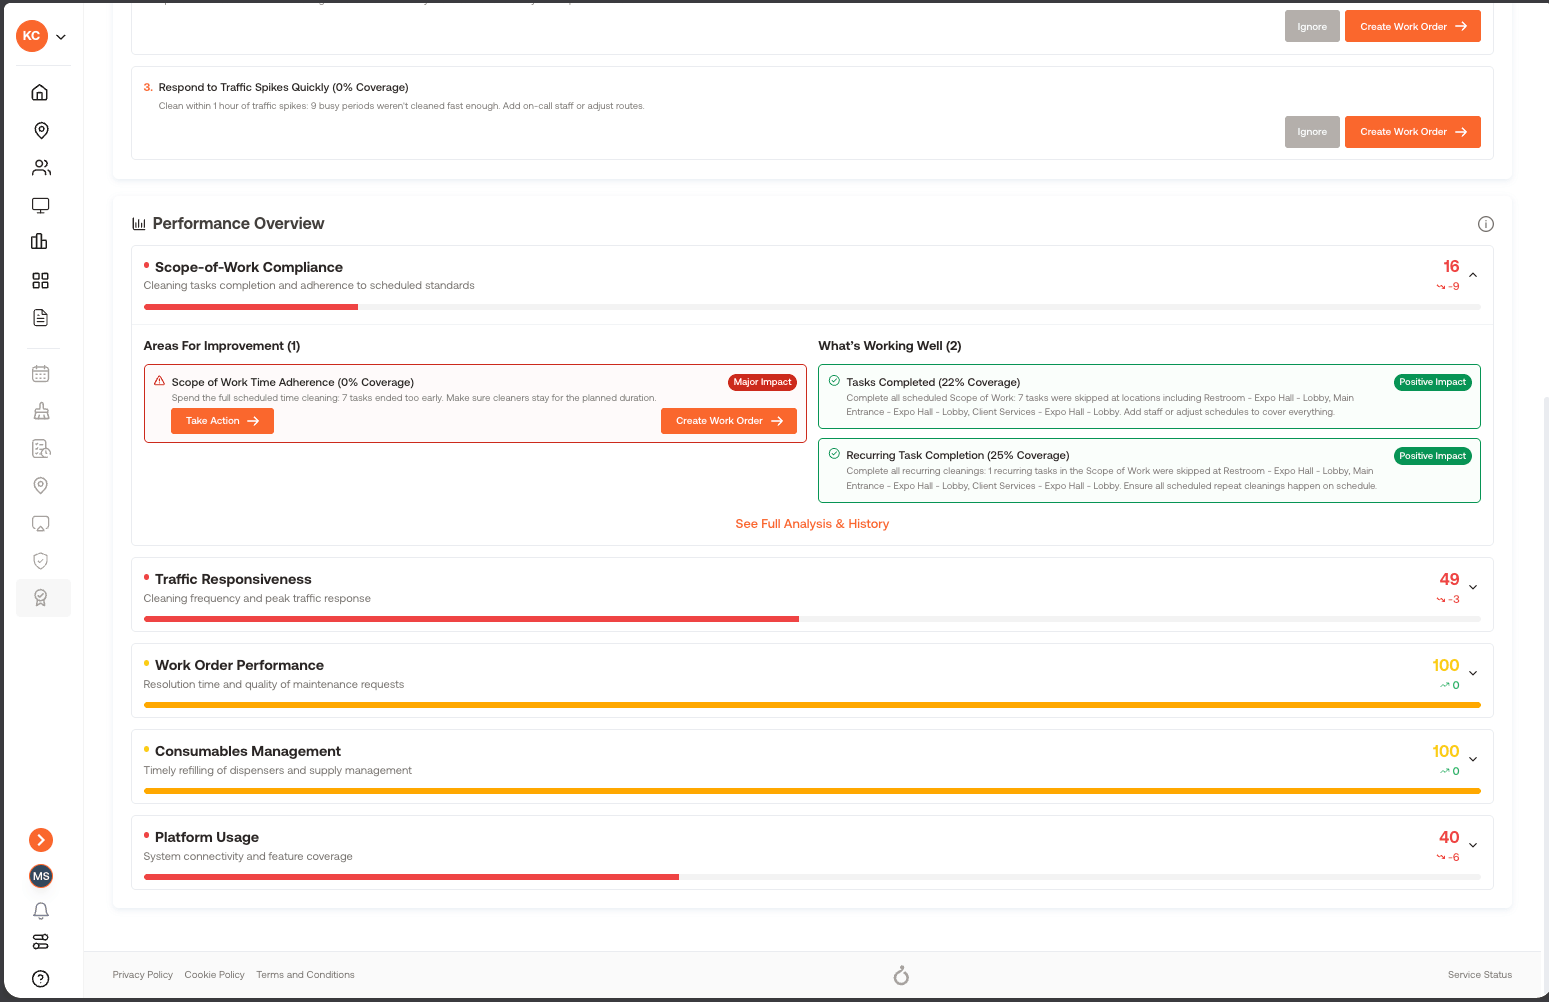Click the Performance Overview info icon
Screen dimensions: 1549x1002
[x=1486, y=224]
